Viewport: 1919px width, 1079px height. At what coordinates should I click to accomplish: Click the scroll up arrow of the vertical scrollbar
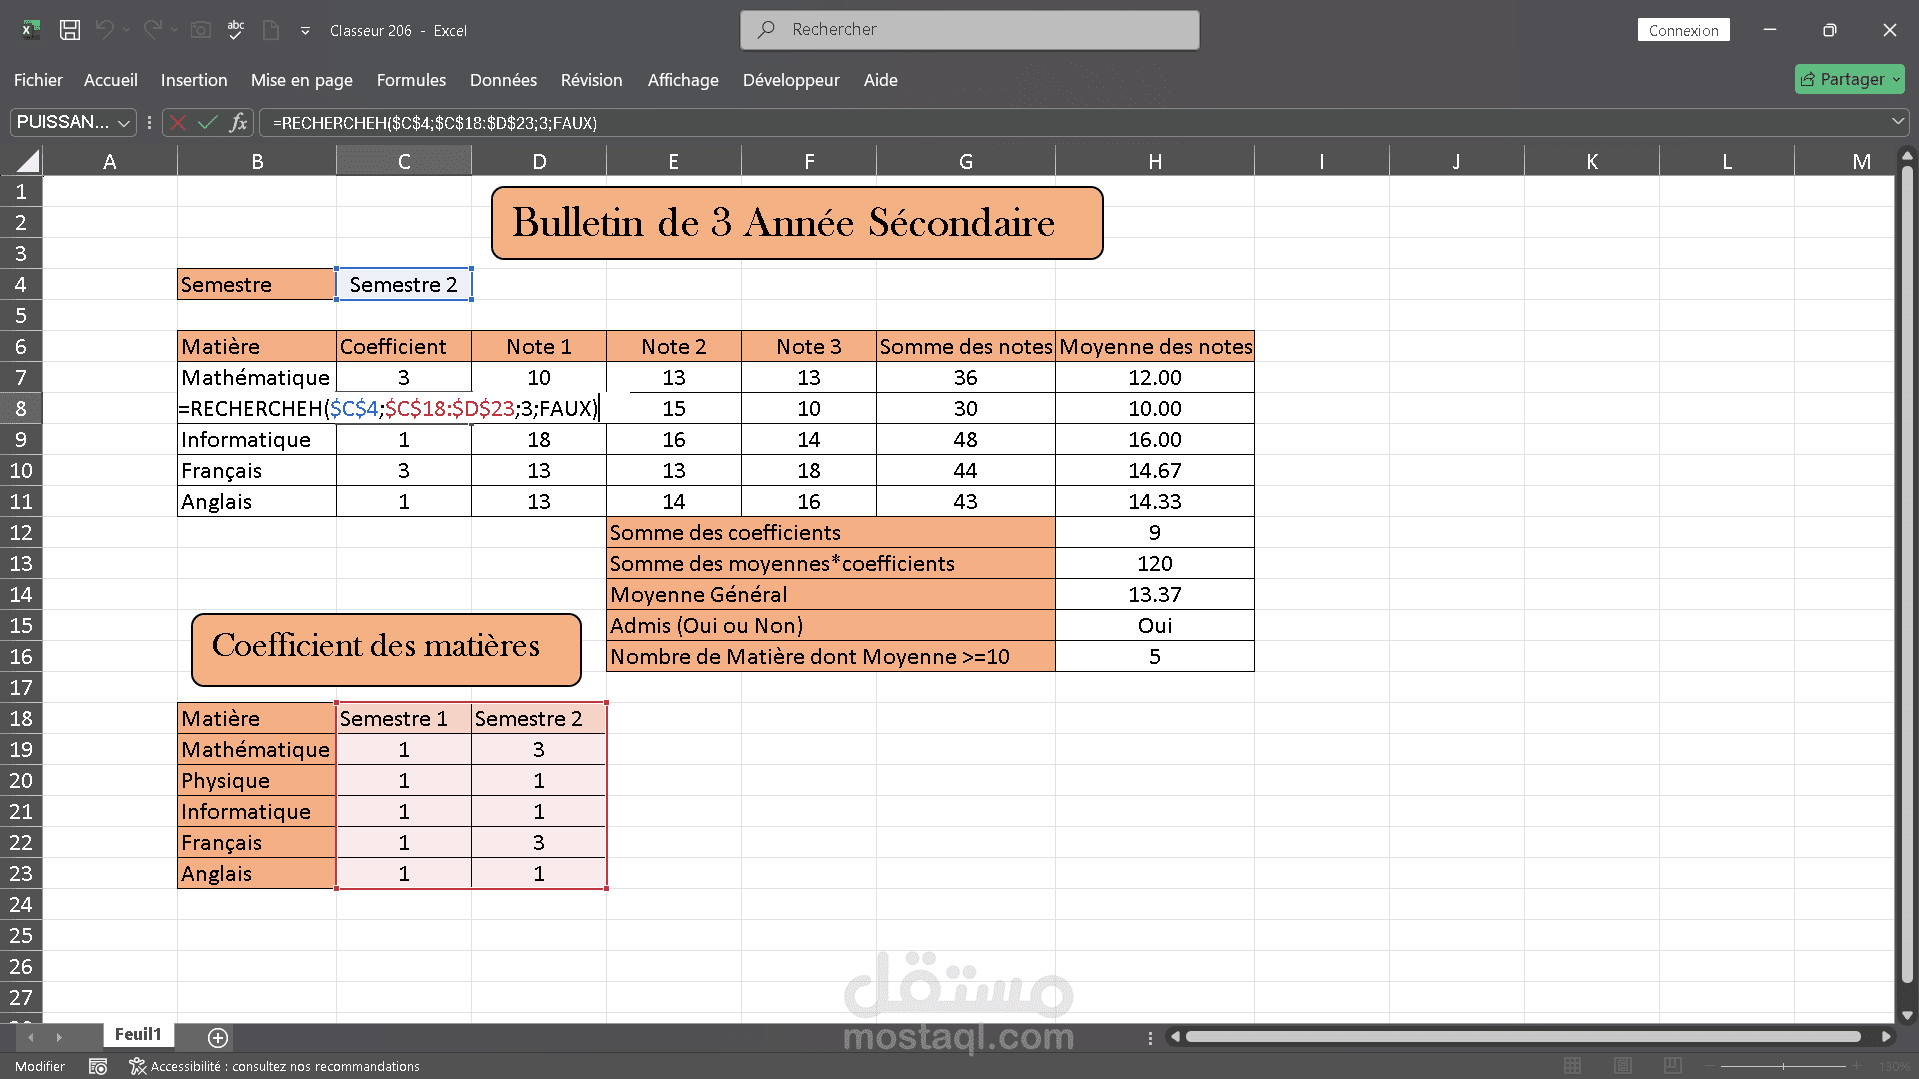coord(1907,155)
